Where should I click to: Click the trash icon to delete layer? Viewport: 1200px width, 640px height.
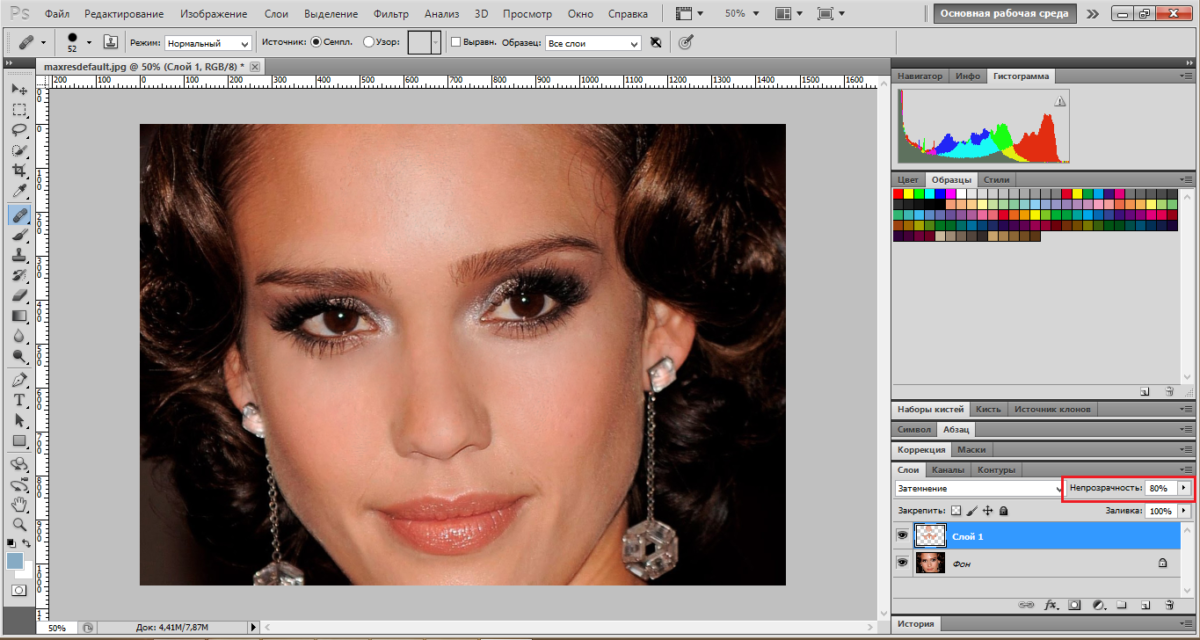point(1168,605)
